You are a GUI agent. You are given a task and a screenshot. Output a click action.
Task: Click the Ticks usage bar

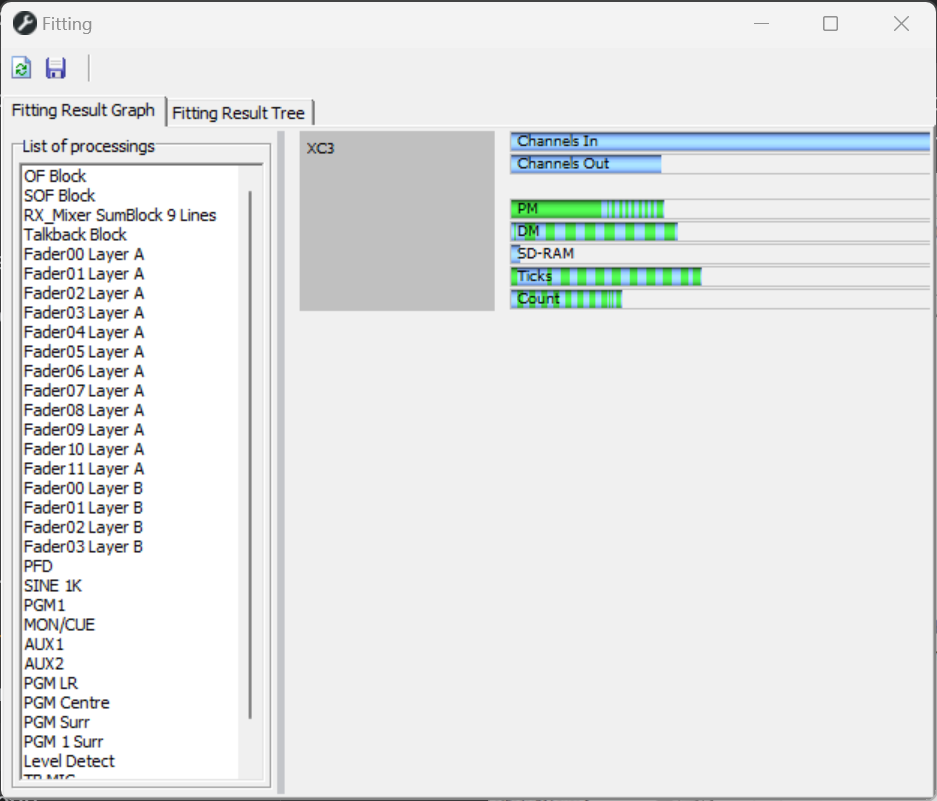coord(606,276)
